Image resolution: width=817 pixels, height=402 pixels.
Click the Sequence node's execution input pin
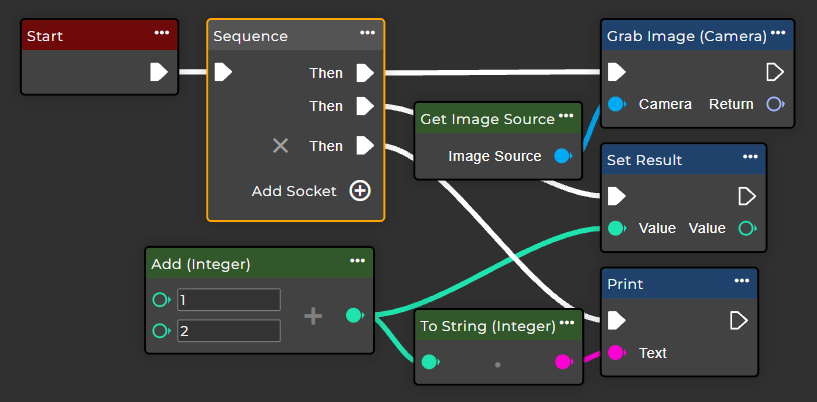pos(223,72)
